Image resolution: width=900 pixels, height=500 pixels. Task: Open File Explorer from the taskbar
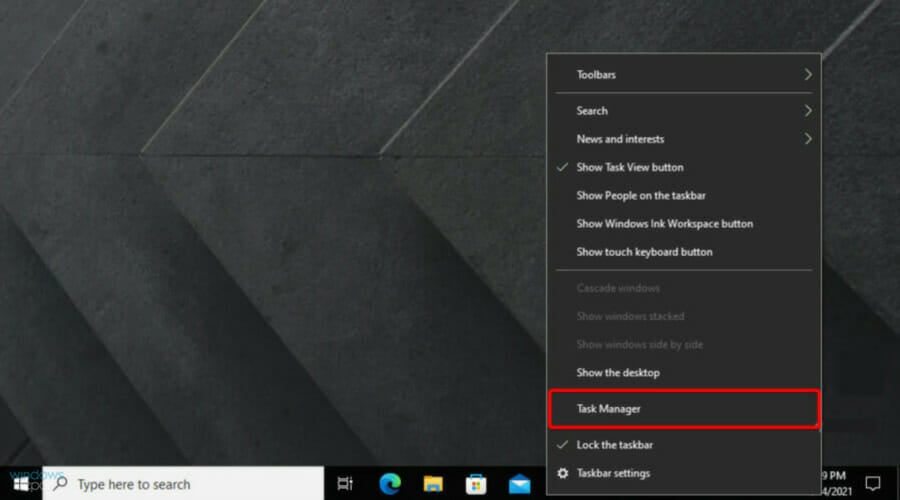pyautogui.click(x=433, y=484)
